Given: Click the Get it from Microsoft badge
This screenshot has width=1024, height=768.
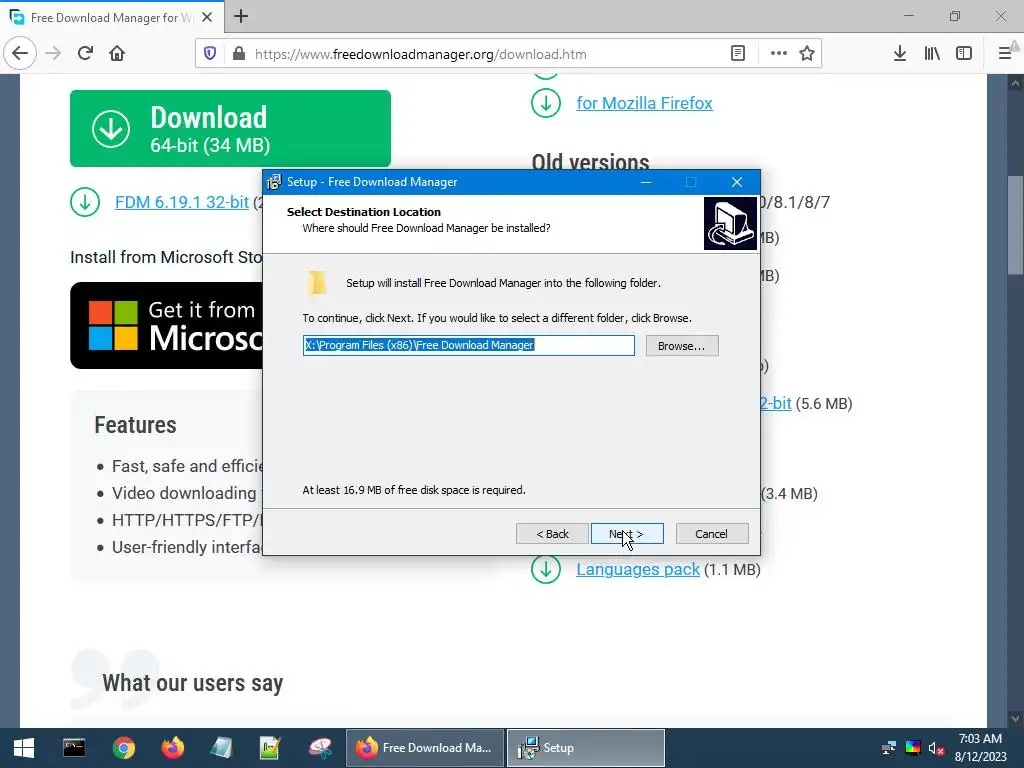Looking at the screenshot, I should pyautogui.click(x=167, y=325).
